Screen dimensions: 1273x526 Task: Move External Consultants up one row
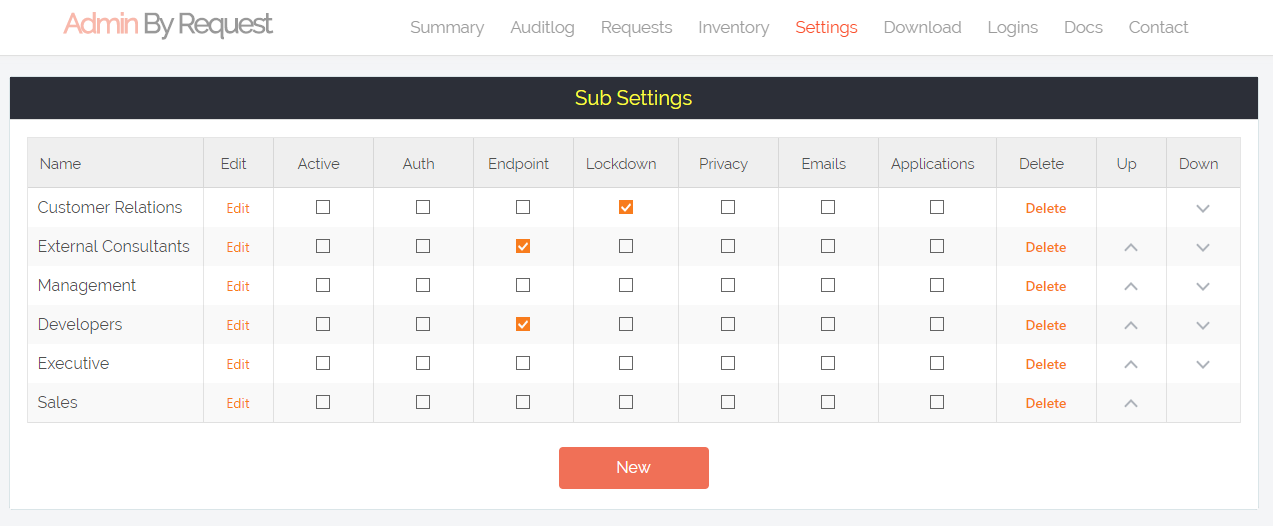pyautogui.click(x=1131, y=247)
